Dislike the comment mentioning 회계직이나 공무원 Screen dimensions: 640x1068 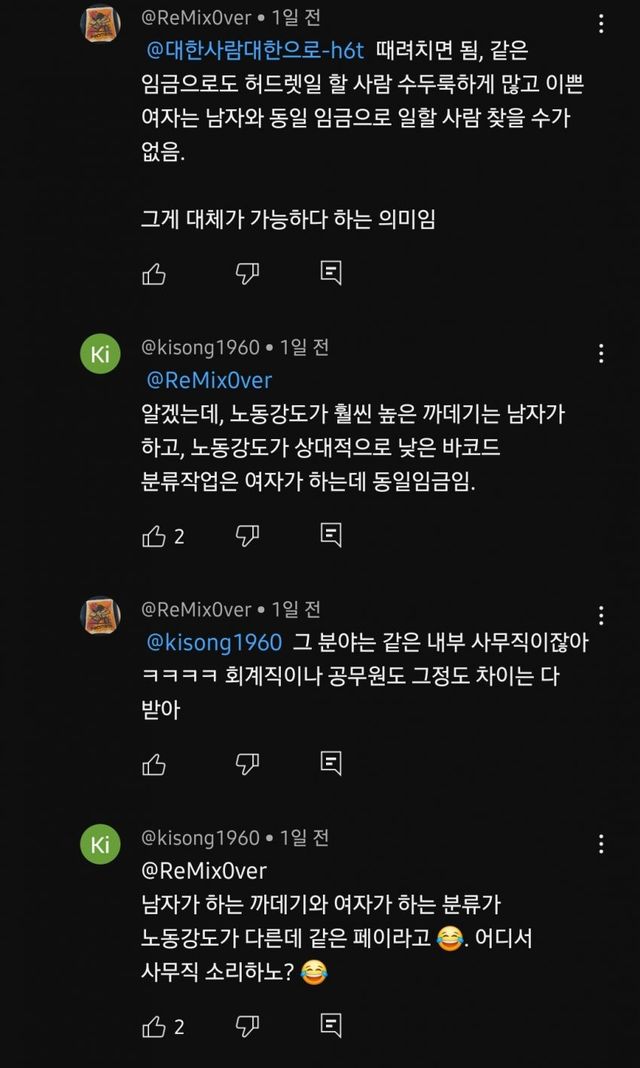[247, 765]
